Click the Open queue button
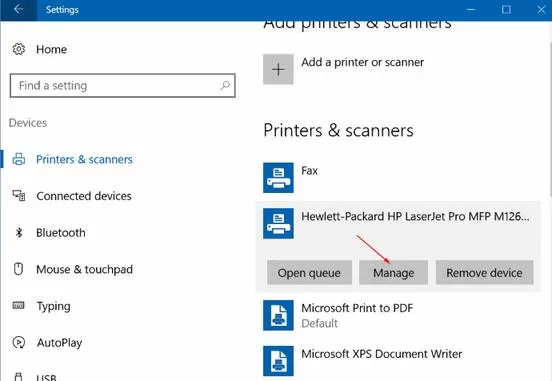Image resolution: width=552 pixels, height=381 pixels. pos(309,273)
